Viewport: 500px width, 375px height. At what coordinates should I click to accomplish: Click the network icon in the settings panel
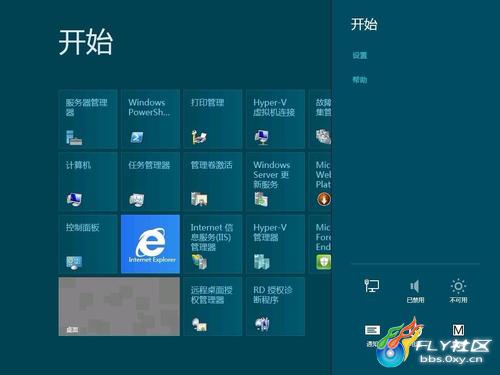coord(371,286)
